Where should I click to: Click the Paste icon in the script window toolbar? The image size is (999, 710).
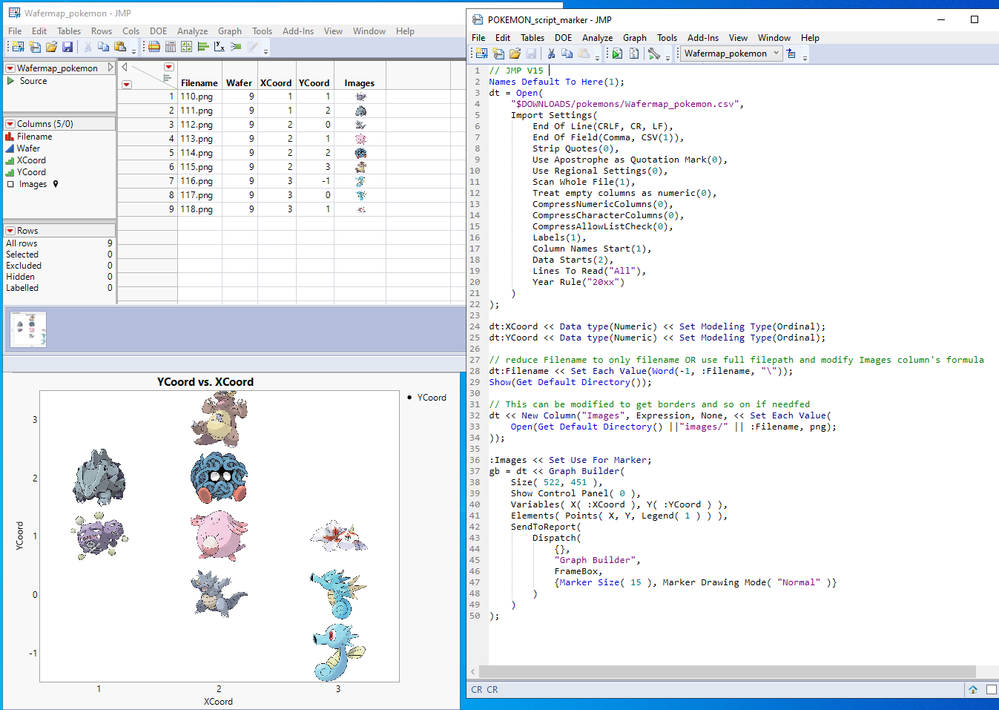tap(582, 54)
